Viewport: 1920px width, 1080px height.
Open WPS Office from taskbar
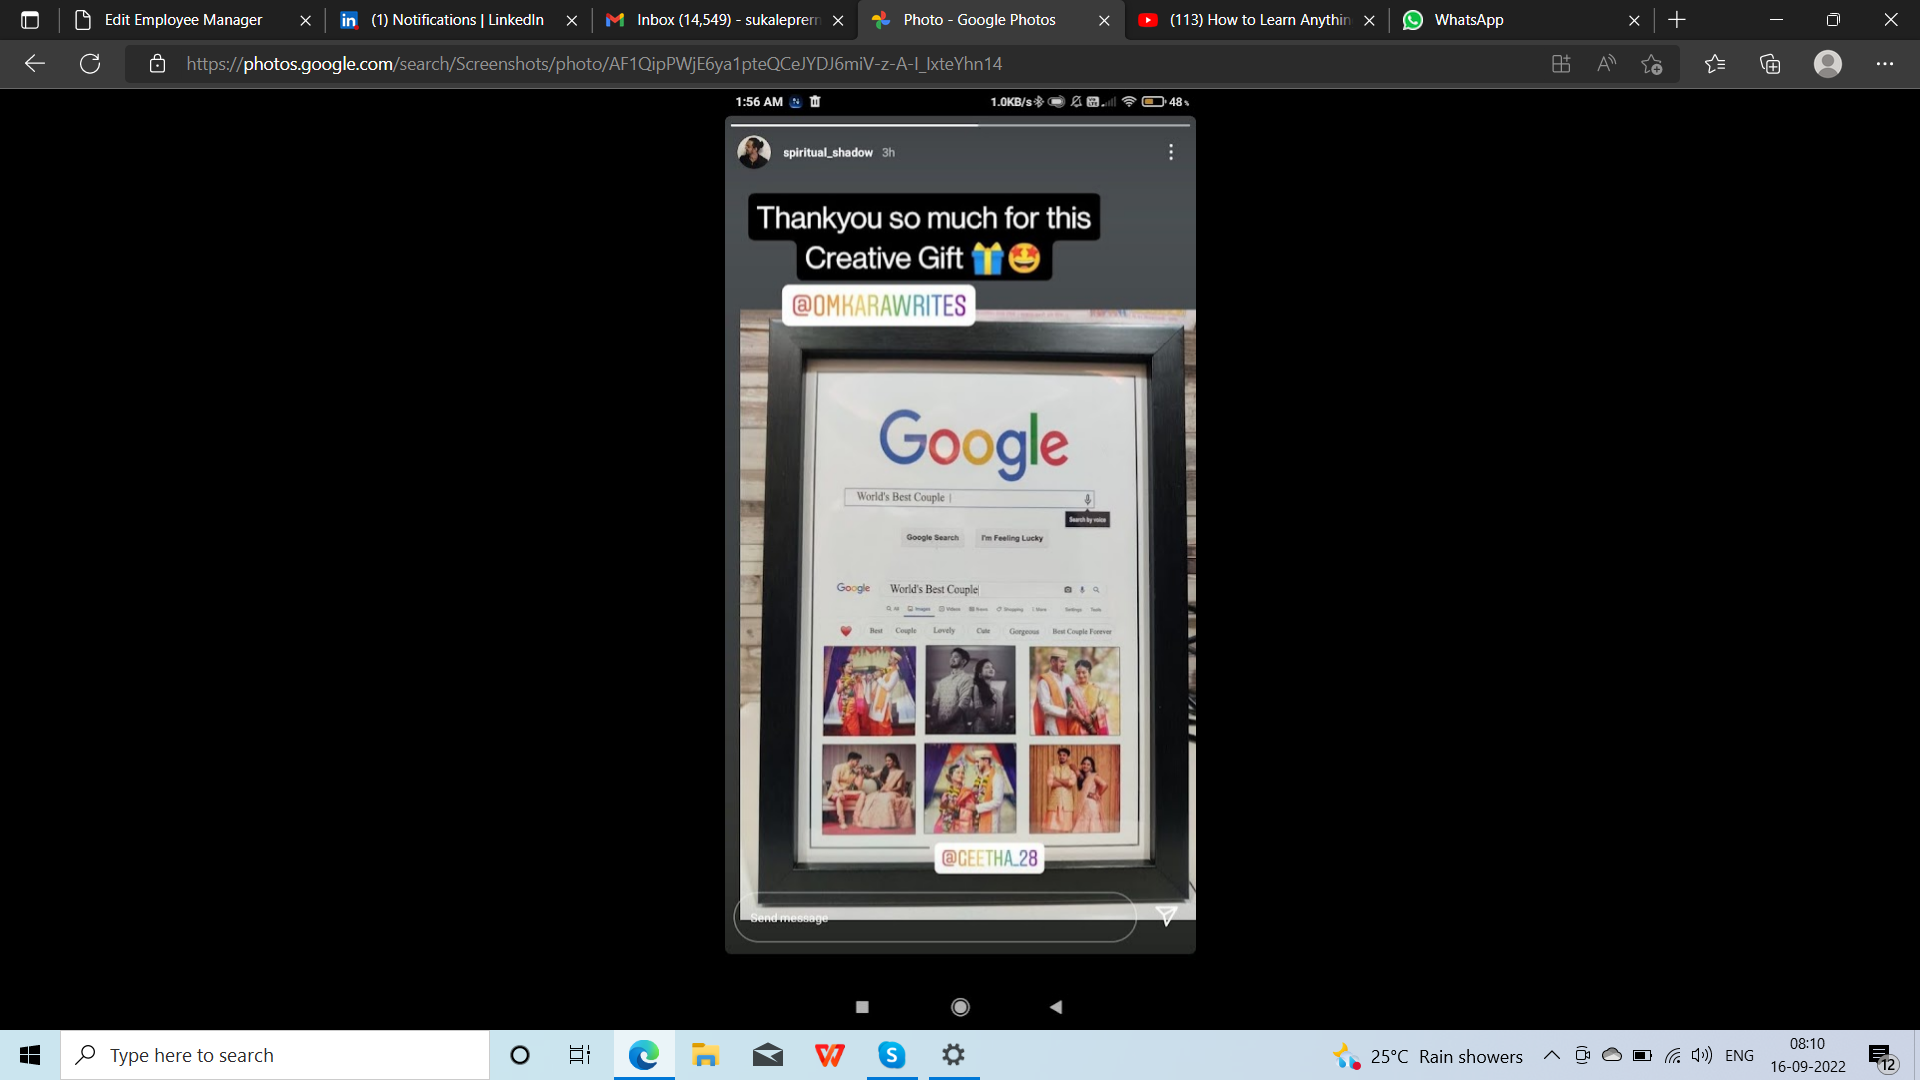829,1055
